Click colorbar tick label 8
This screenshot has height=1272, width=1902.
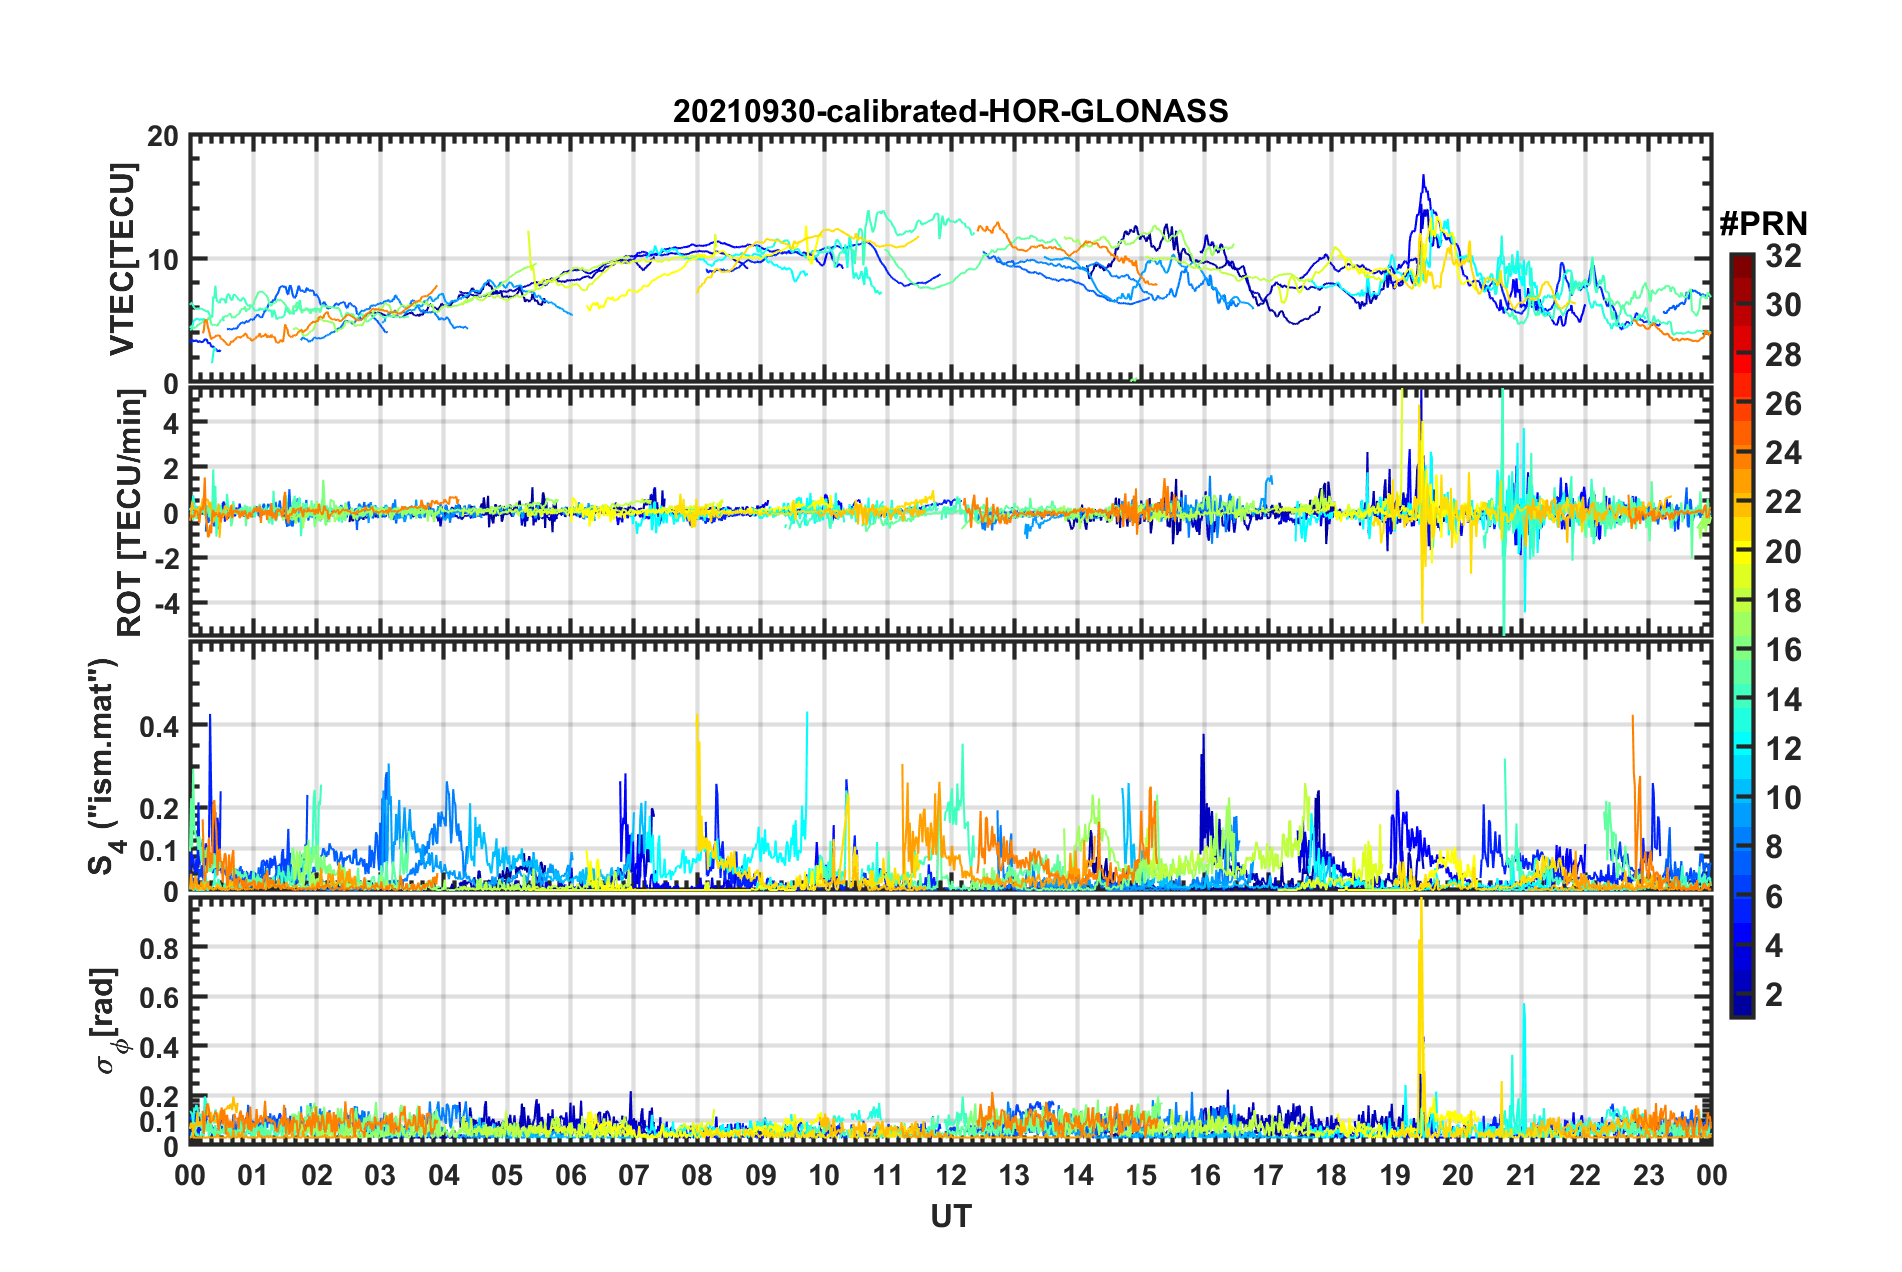1774,847
